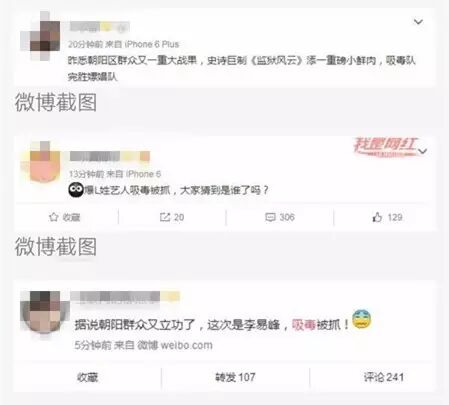Open 评论 241 comments

tap(384, 377)
